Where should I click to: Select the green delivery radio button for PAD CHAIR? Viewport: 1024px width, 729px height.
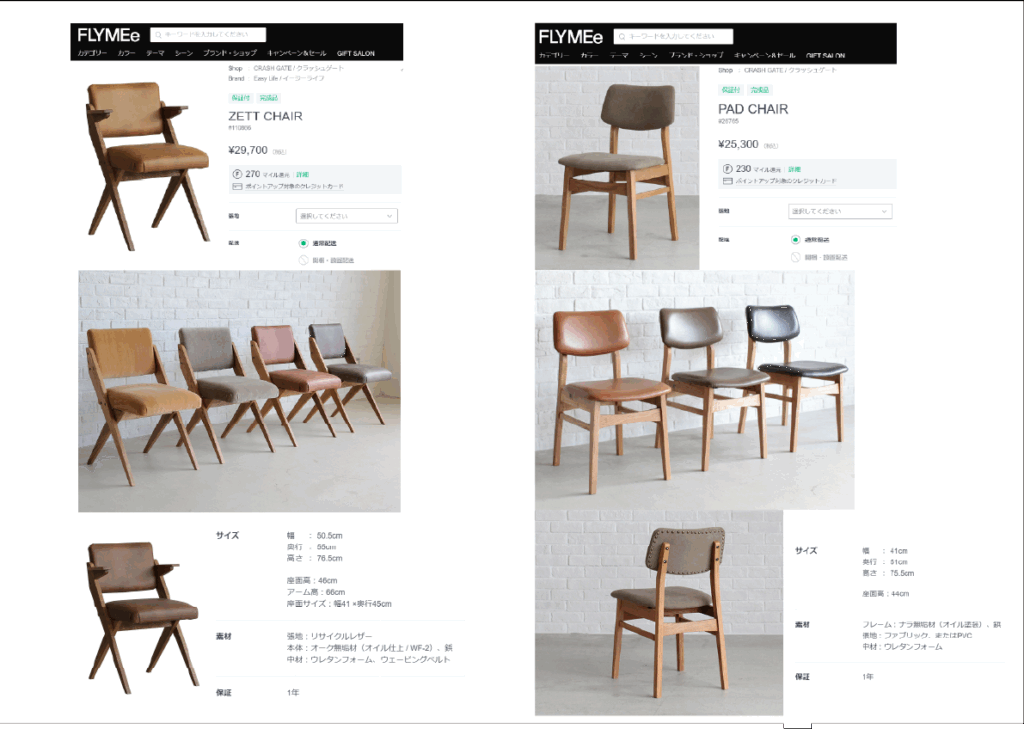[795, 240]
